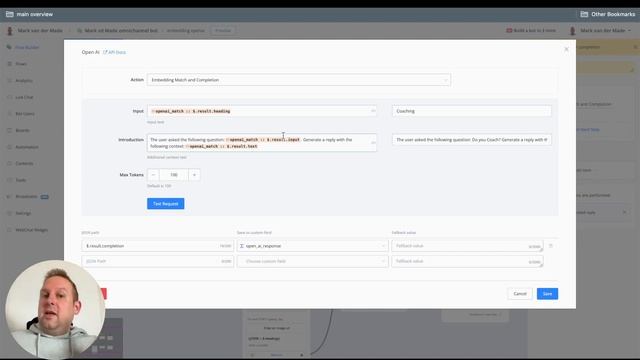
Task: Click the $.result.completion JSON path field
Action: (x=158, y=246)
